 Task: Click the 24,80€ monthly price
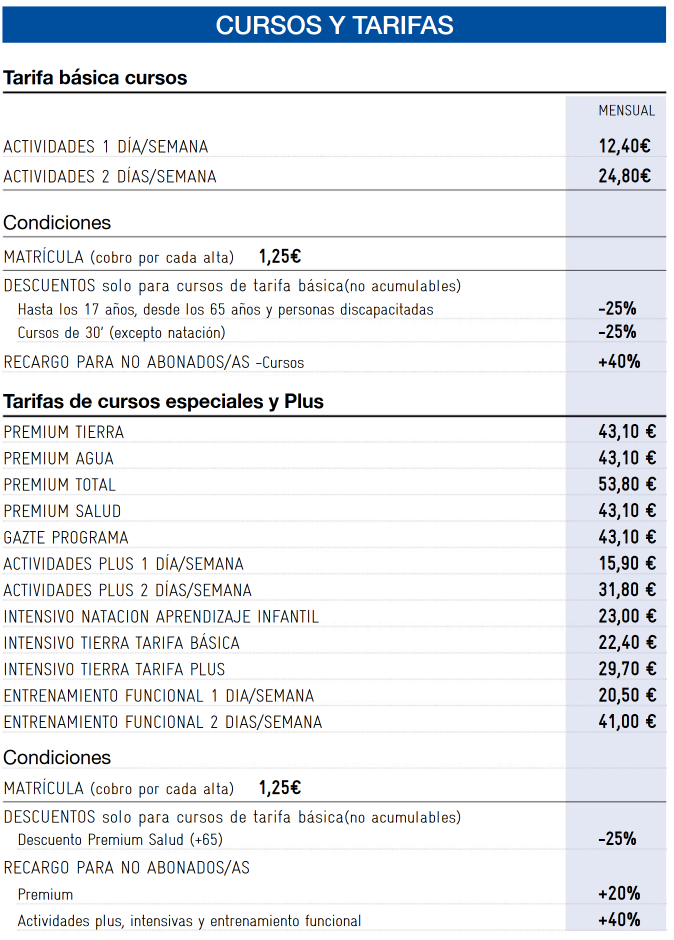624,176
